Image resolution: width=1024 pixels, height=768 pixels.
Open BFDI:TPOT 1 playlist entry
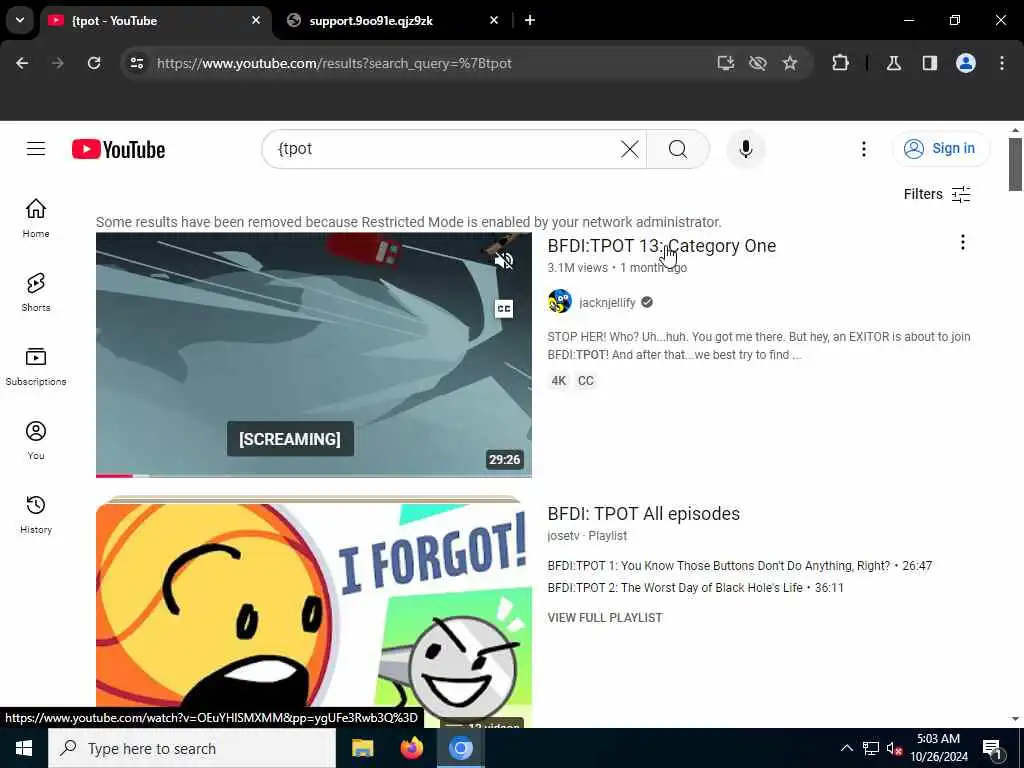point(739,566)
